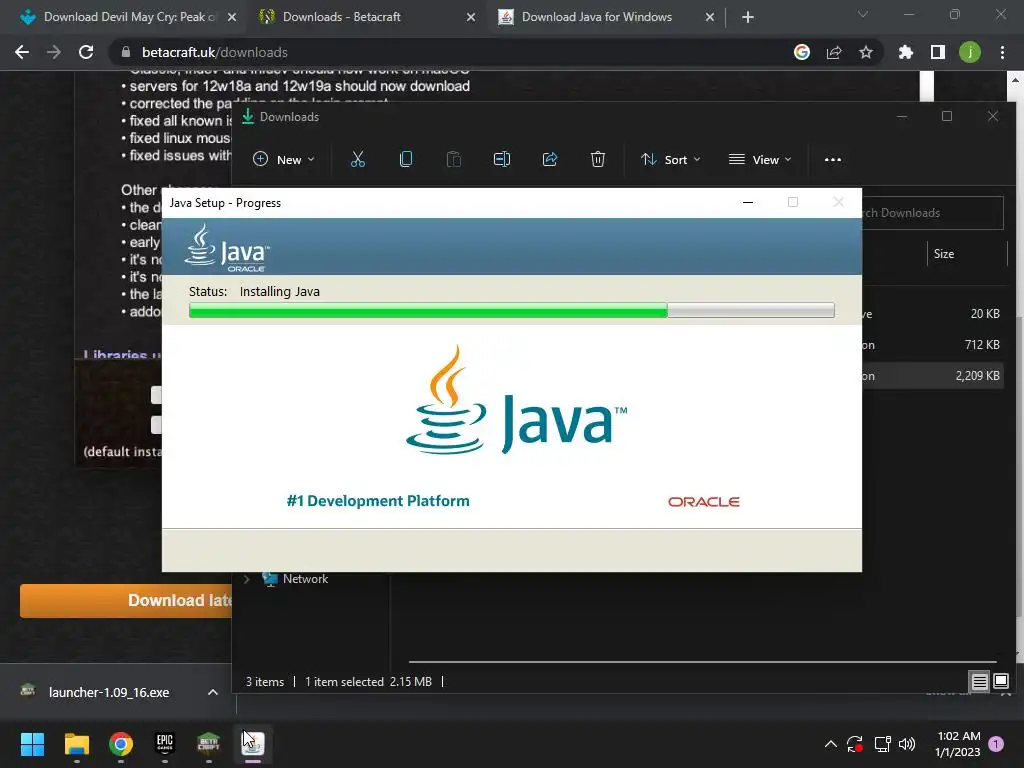Click the share page icon in Chrome
The height and width of the screenshot is (768, 1024).
[x=834, y=52]
